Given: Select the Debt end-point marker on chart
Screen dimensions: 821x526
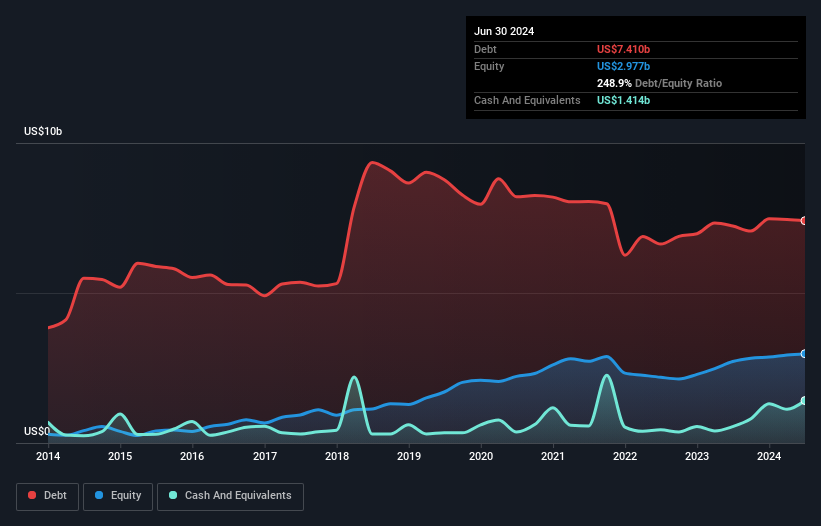Looking at the screenshot, I should click(x=804, y=221).
